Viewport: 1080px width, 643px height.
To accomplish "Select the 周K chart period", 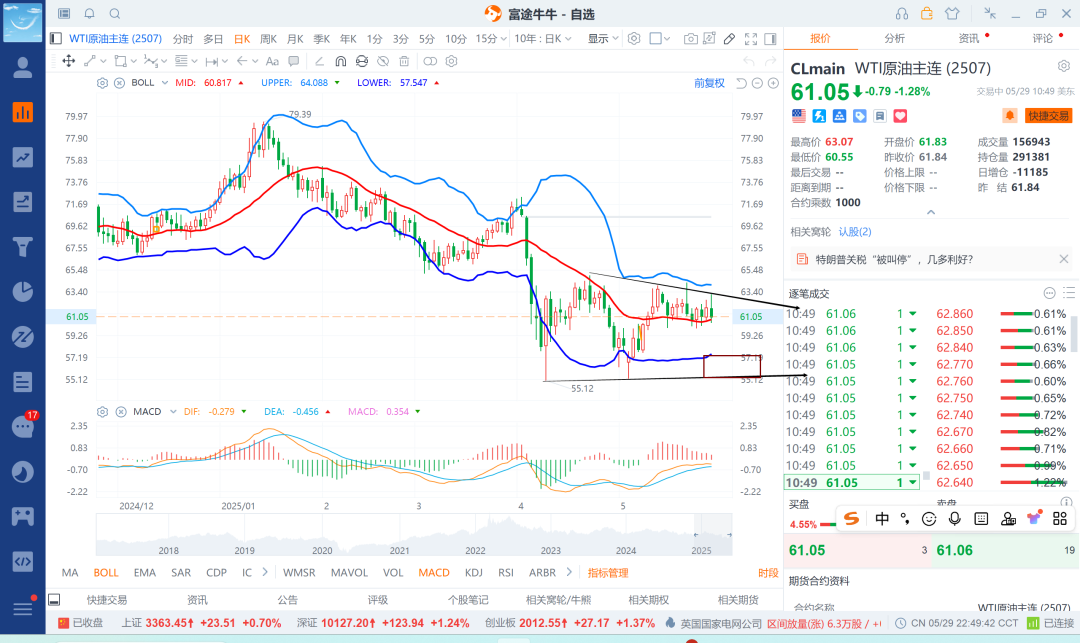I will pos(269,39).
